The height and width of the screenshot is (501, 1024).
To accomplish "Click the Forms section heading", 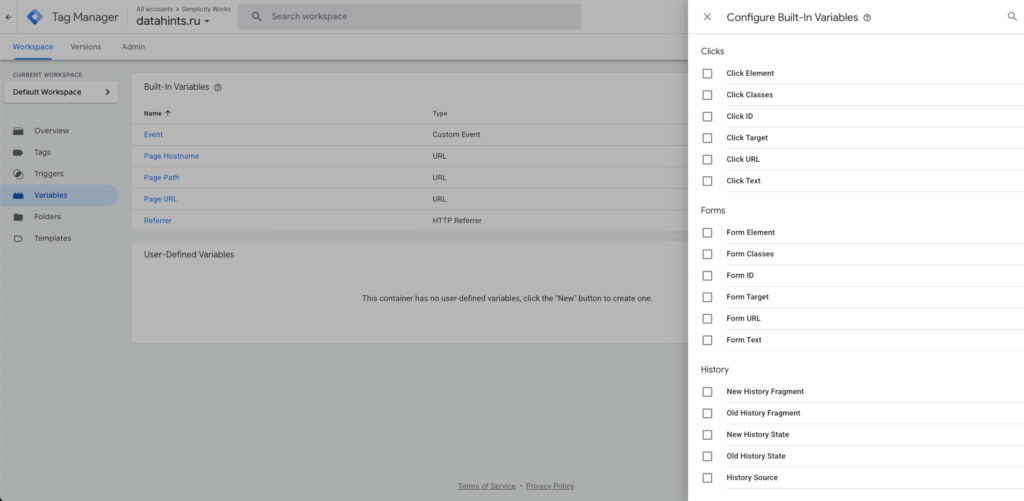I will coord(712,210).
